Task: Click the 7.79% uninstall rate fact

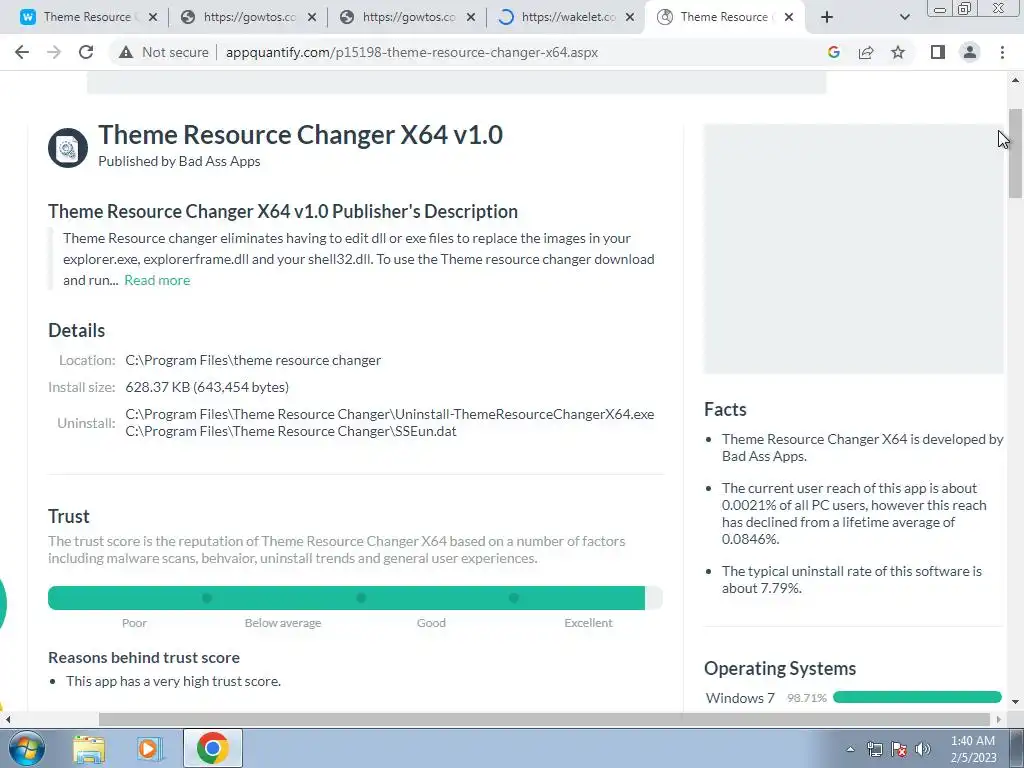Action: click(852, 579)
